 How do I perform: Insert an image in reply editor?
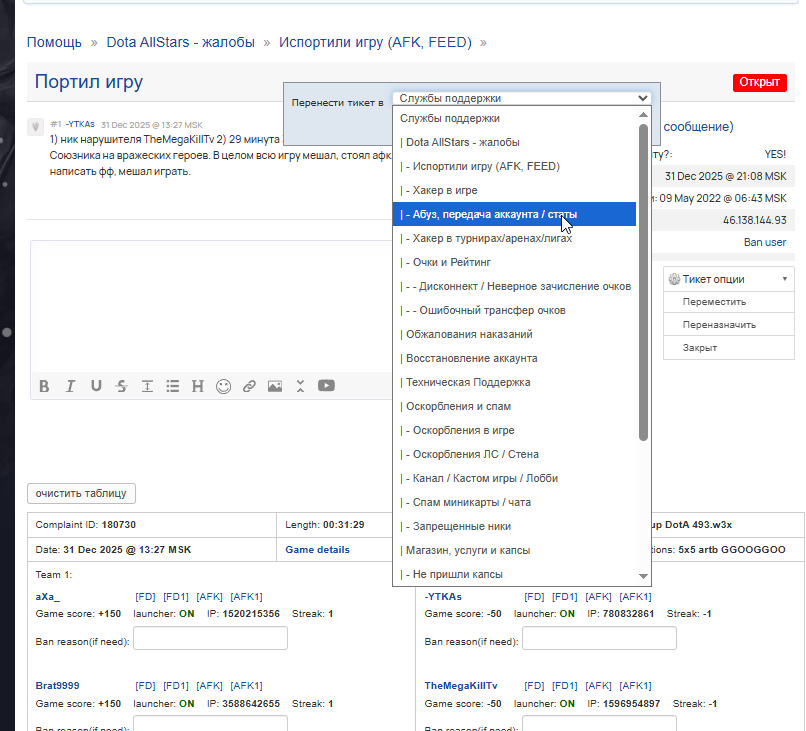pyautogui.click(x=275, y=386)
